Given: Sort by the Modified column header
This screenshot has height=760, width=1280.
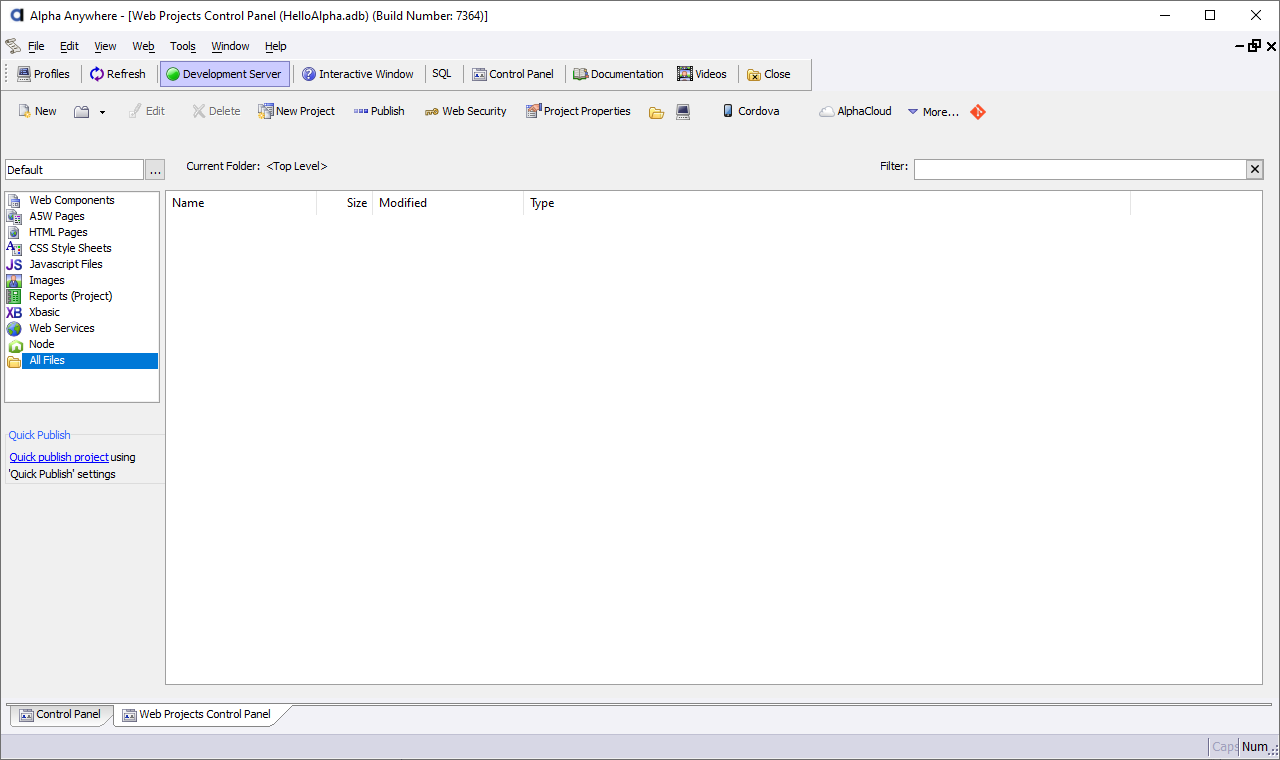Looking at the screenshot, I should (x=448, y=203).
